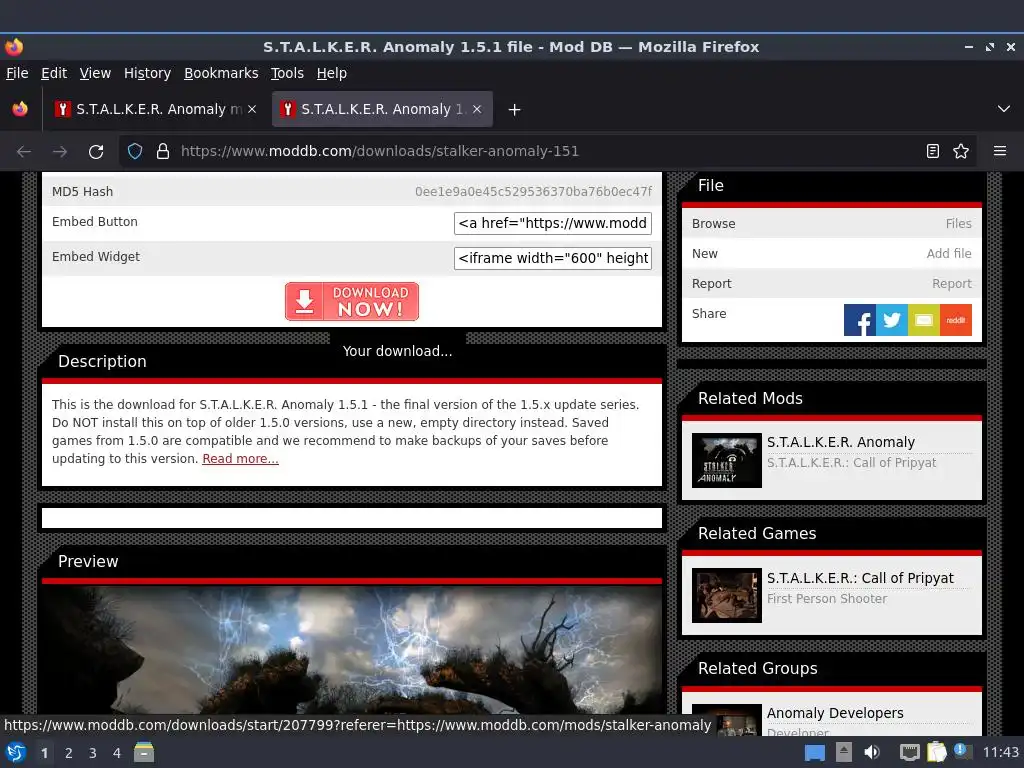Image resolution: width=1024 pixels, height=768 pixels.
Task: Open the Tools menu
Action: [x=287, y=73]
